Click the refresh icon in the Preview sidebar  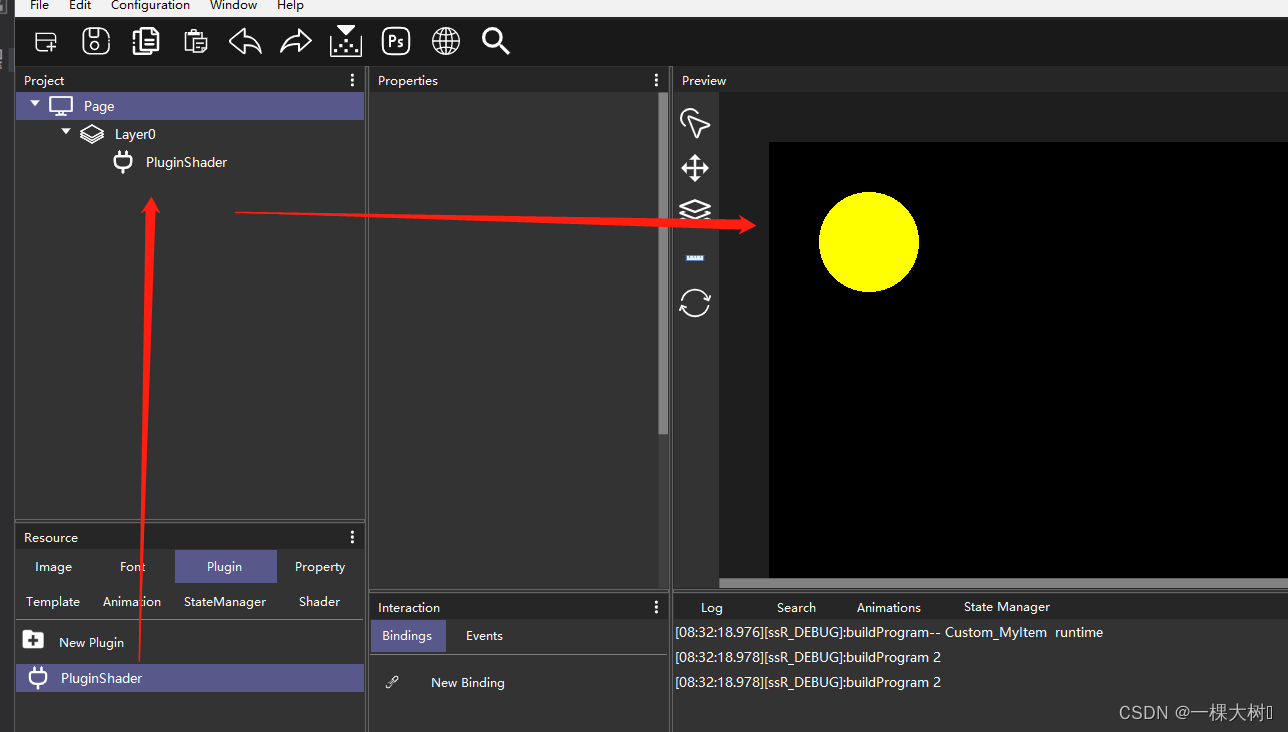click(x=694, y=302)
